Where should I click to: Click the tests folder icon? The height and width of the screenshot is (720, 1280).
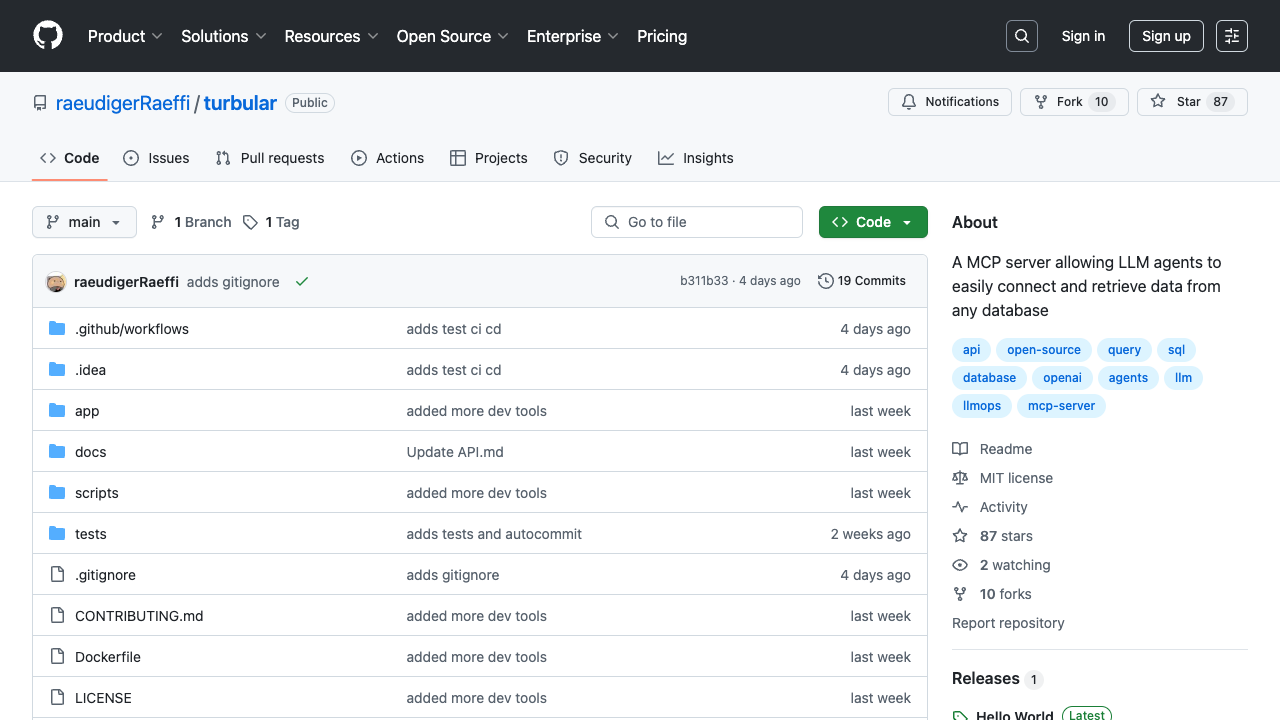point(57,534)
